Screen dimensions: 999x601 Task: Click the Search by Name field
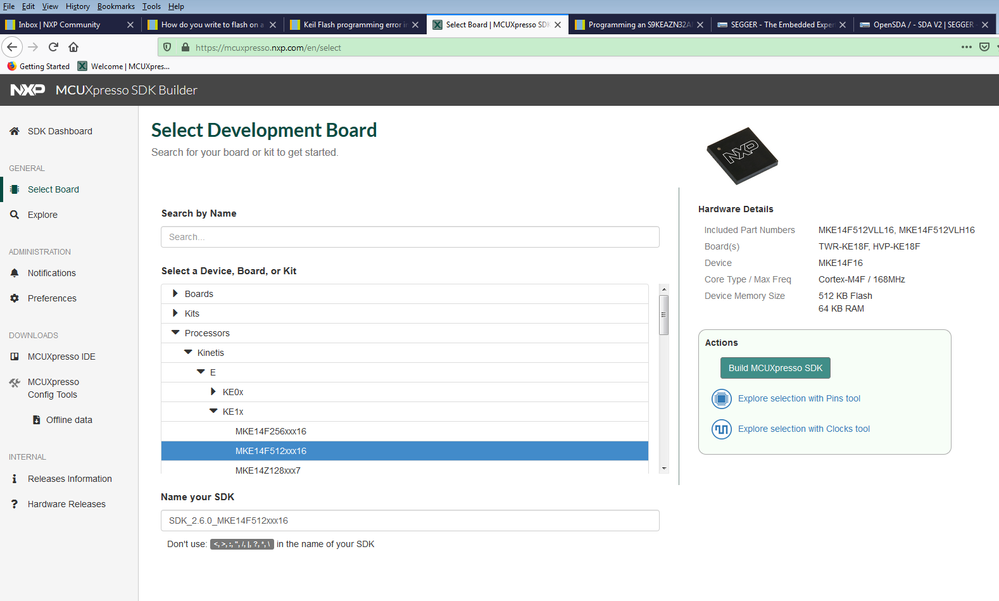click(410, 237)
